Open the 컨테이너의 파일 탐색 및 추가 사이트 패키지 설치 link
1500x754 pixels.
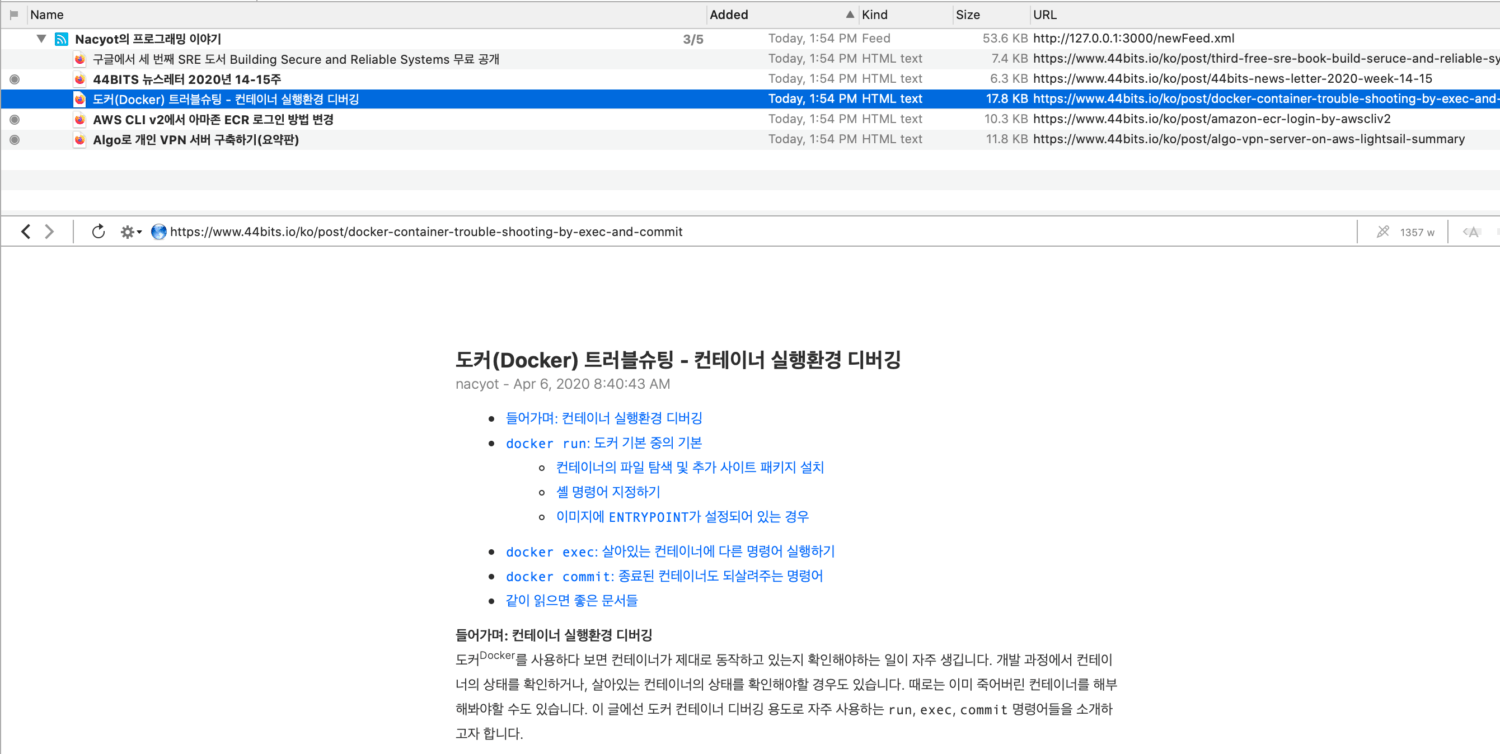coord(690,467)
